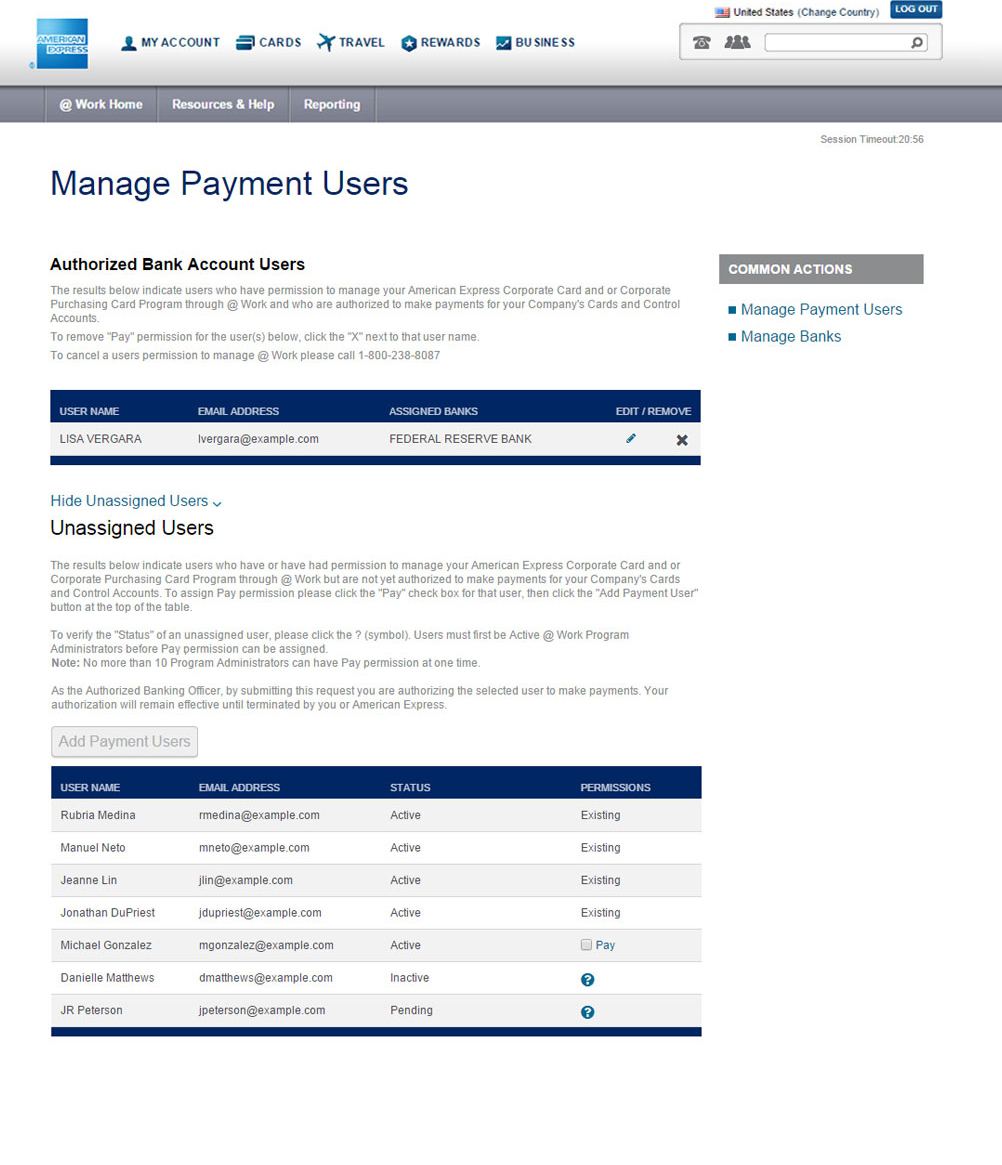This screenshot has height=1165, width=1002.
Task: Click Session Timeout text
Action: pyautogui.click(x=872, y=139)
